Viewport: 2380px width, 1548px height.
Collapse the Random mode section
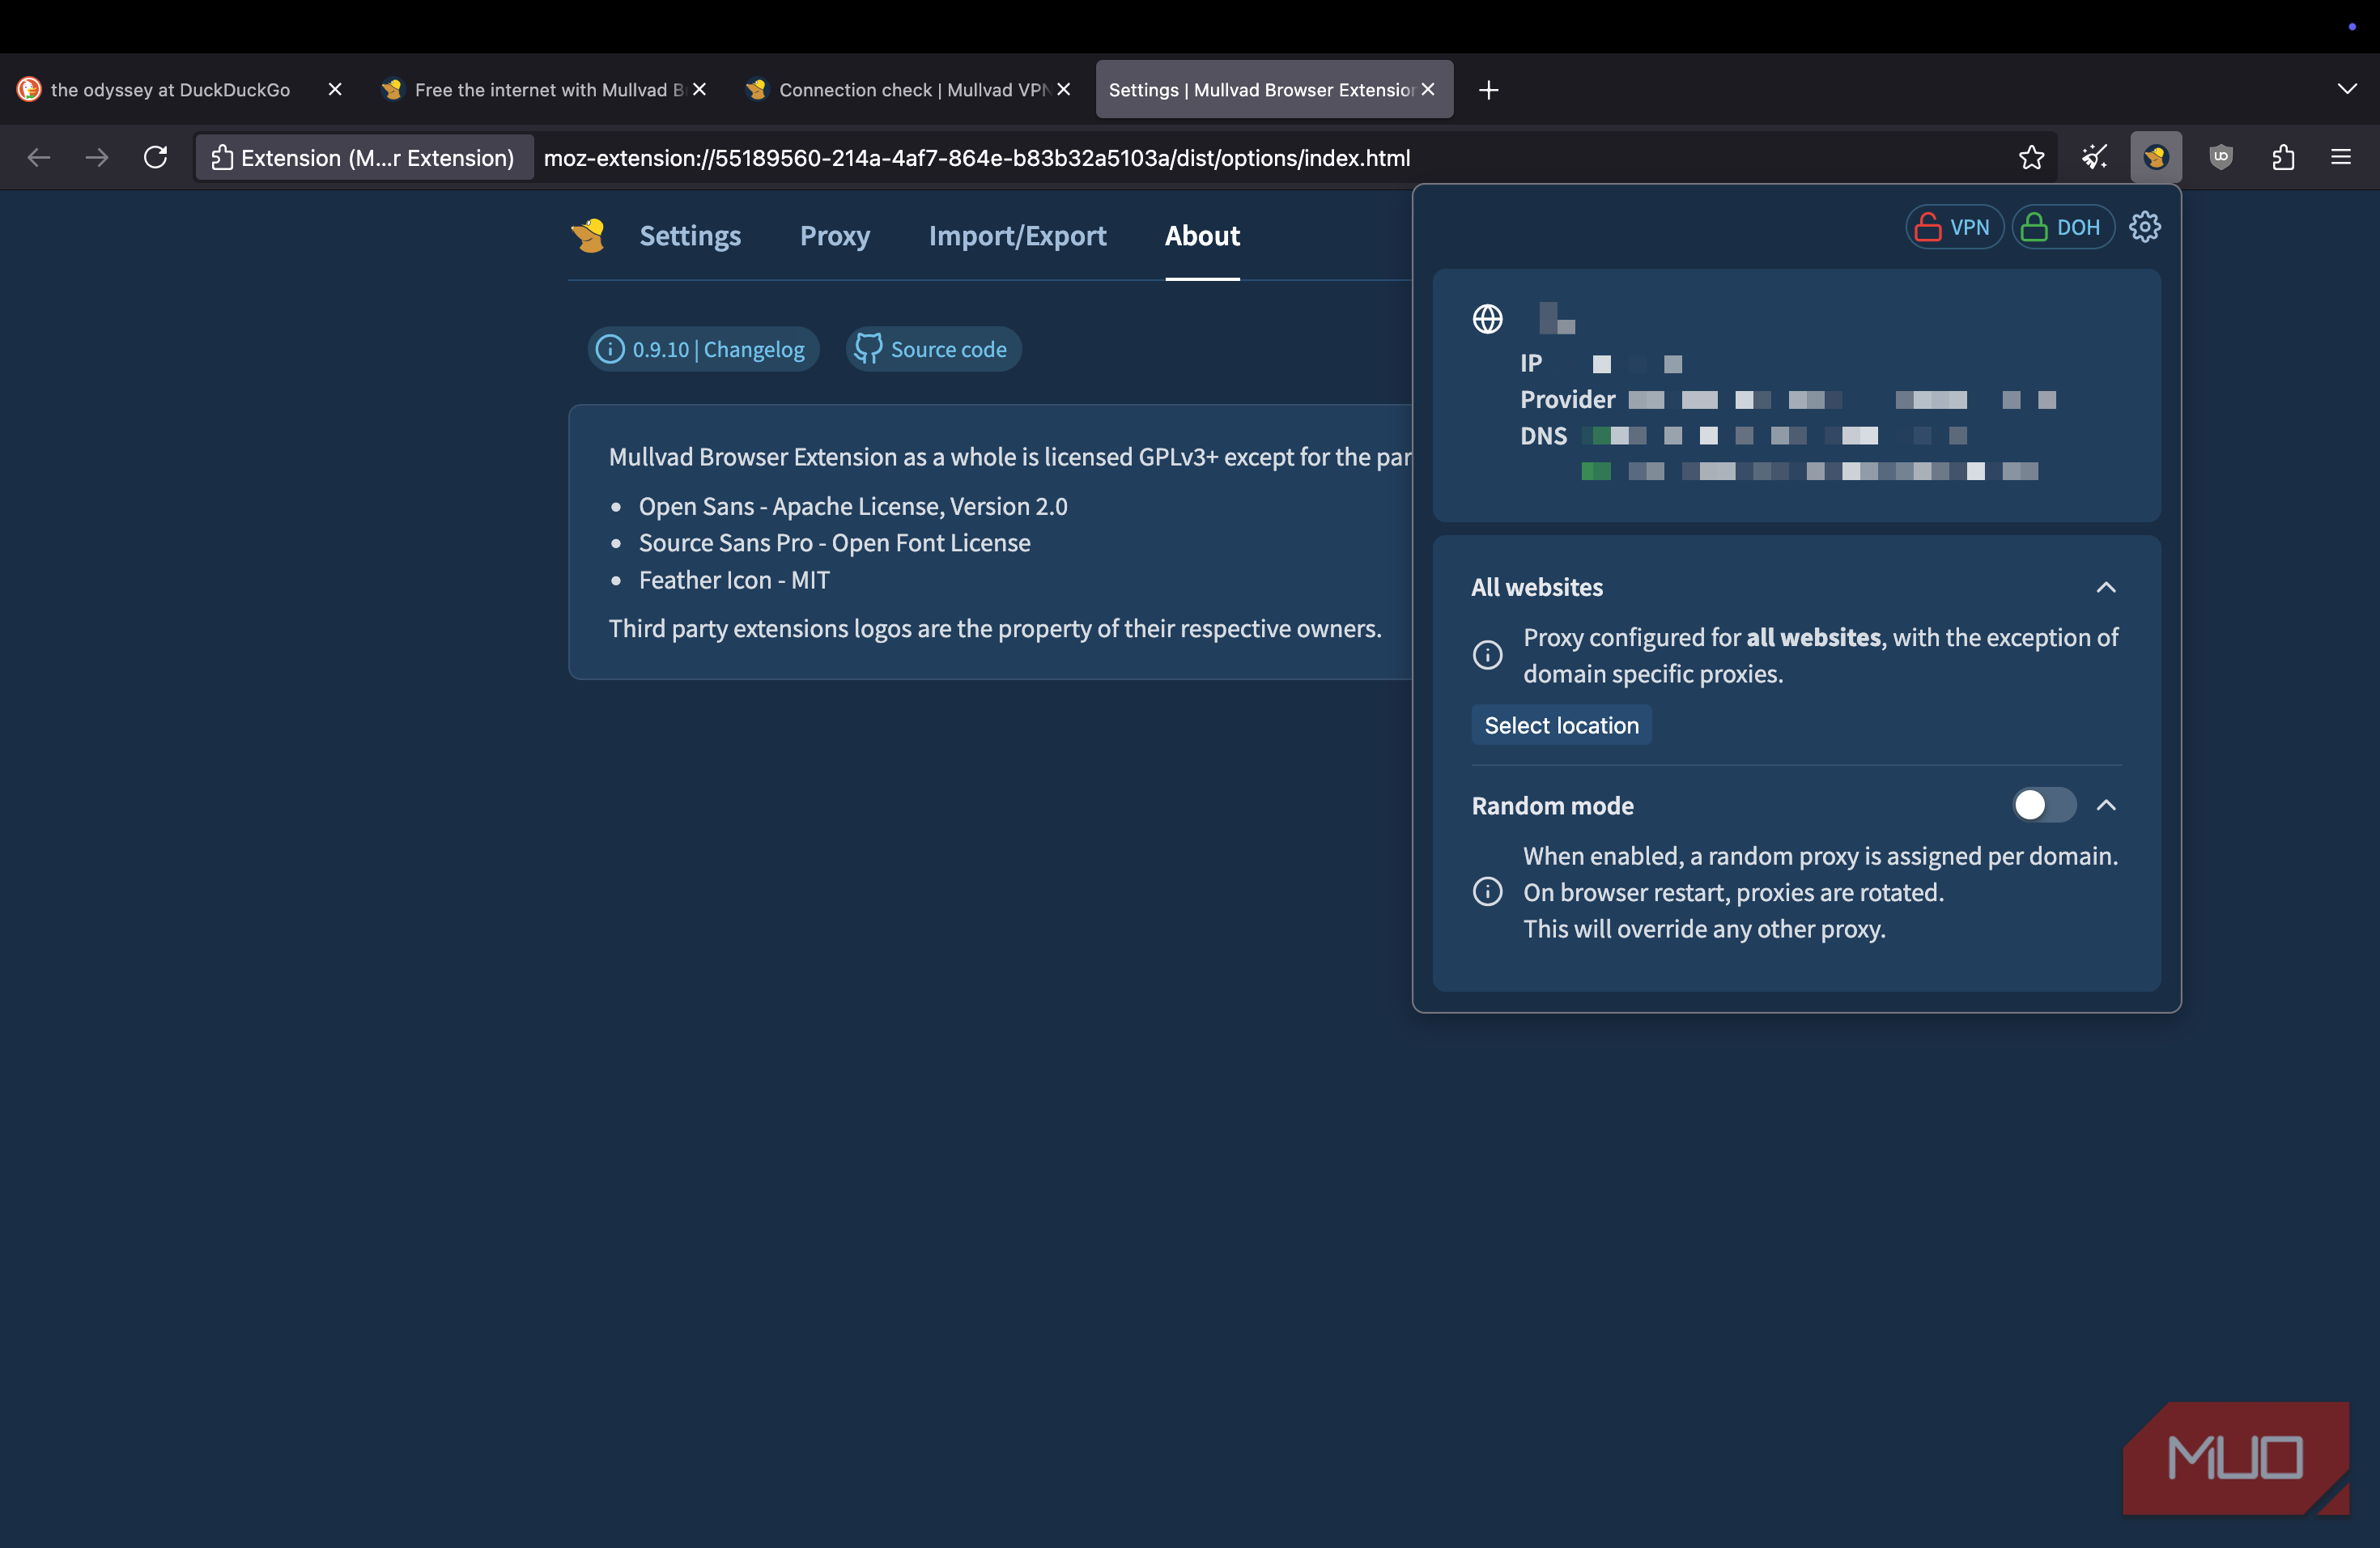pyautogui.click(x=2105, y=805)
